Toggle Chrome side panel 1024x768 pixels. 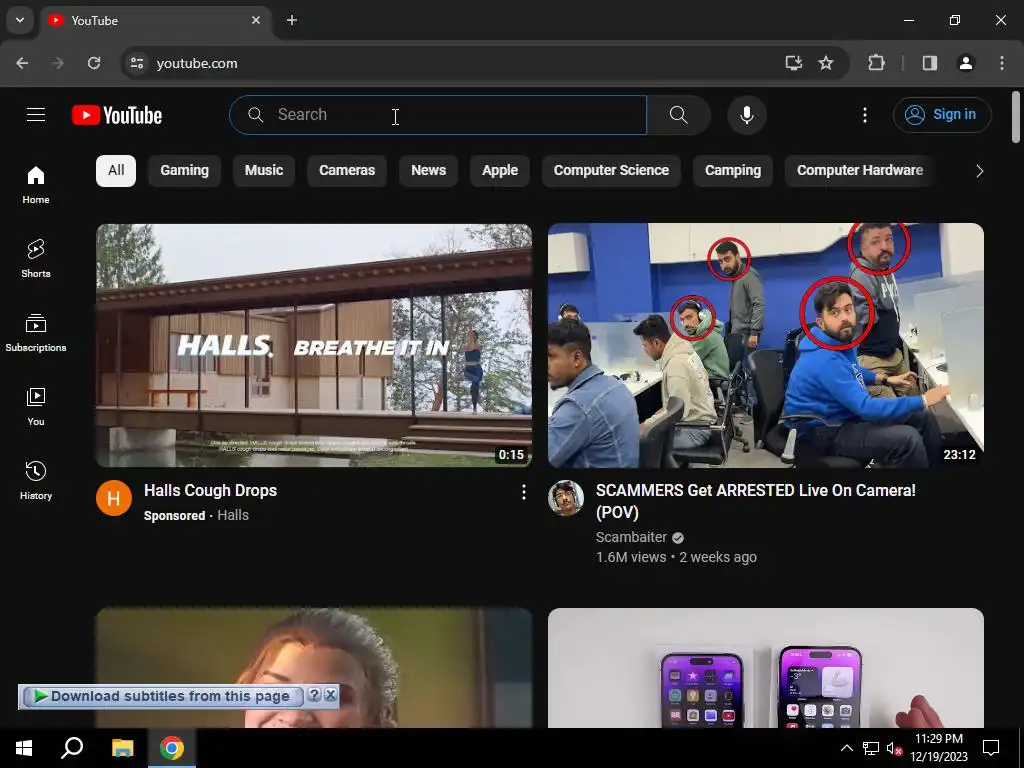(x=930, y=63)
